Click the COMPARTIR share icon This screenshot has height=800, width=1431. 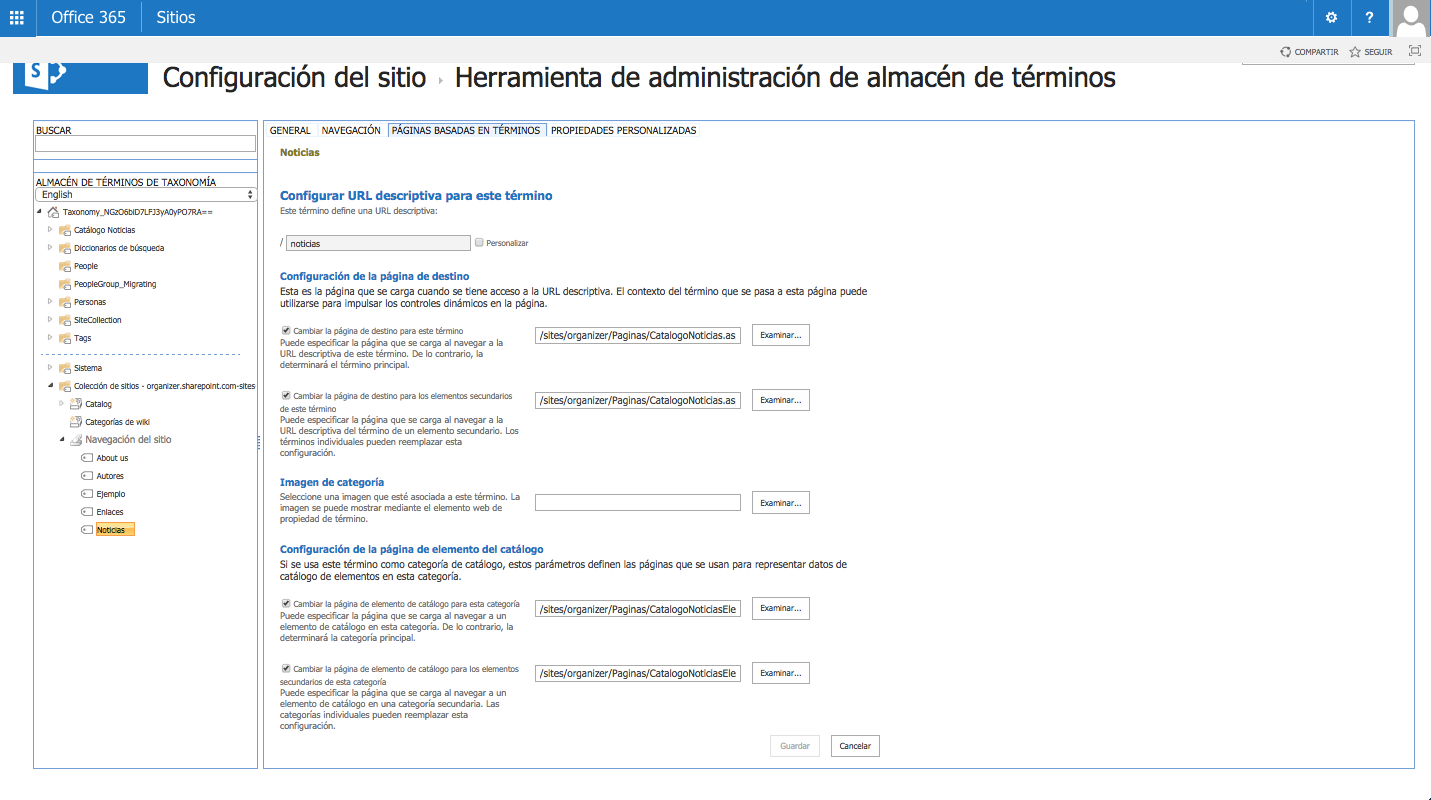(1284, 51)
